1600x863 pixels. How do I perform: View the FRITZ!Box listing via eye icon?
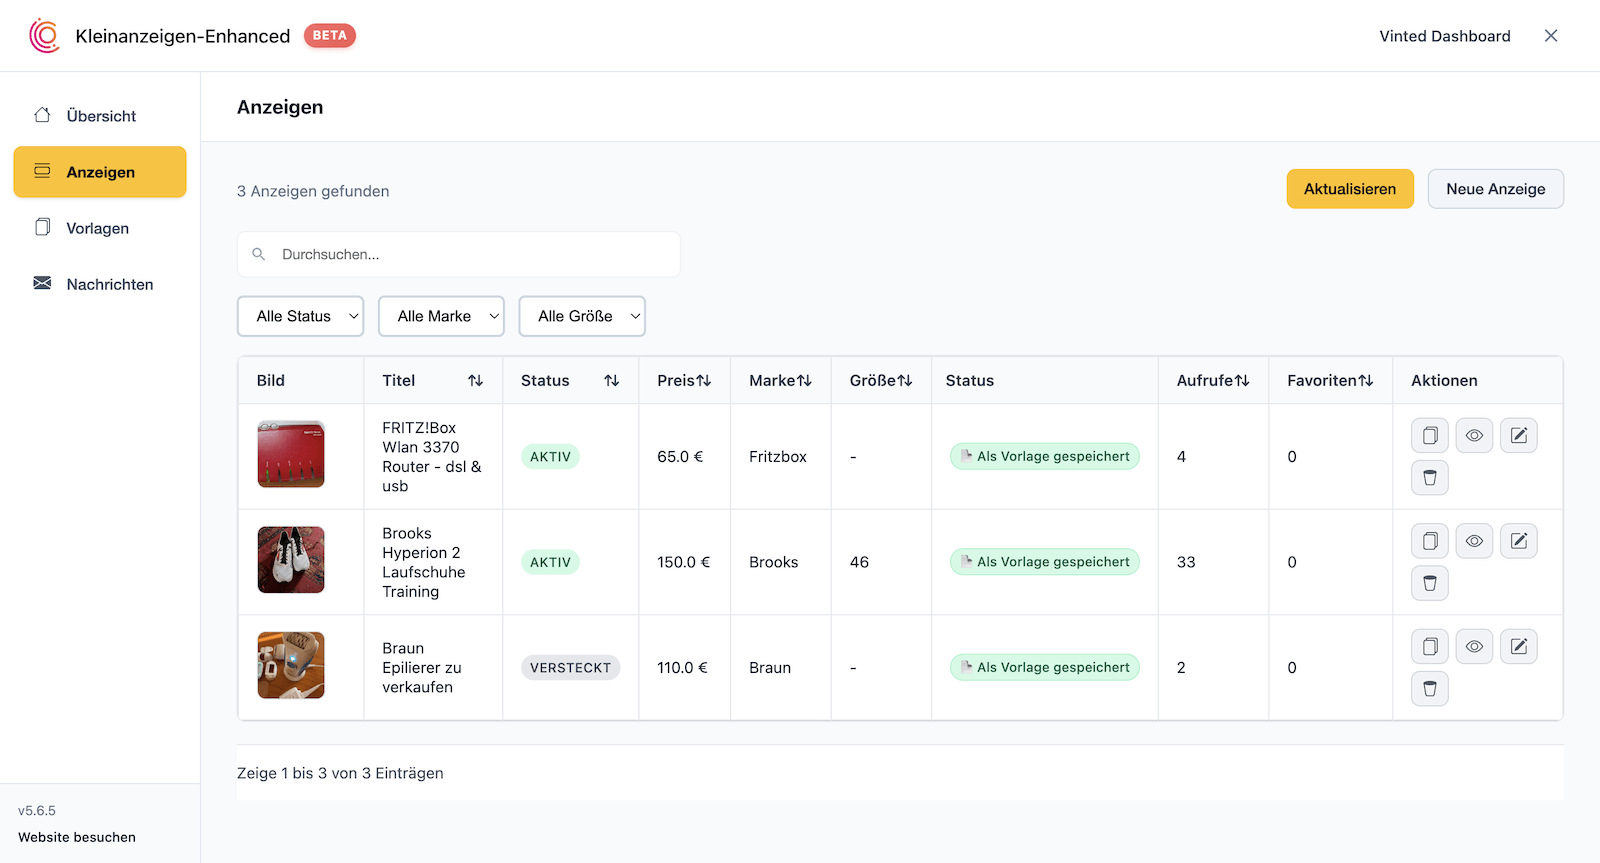coord(1474,435)
